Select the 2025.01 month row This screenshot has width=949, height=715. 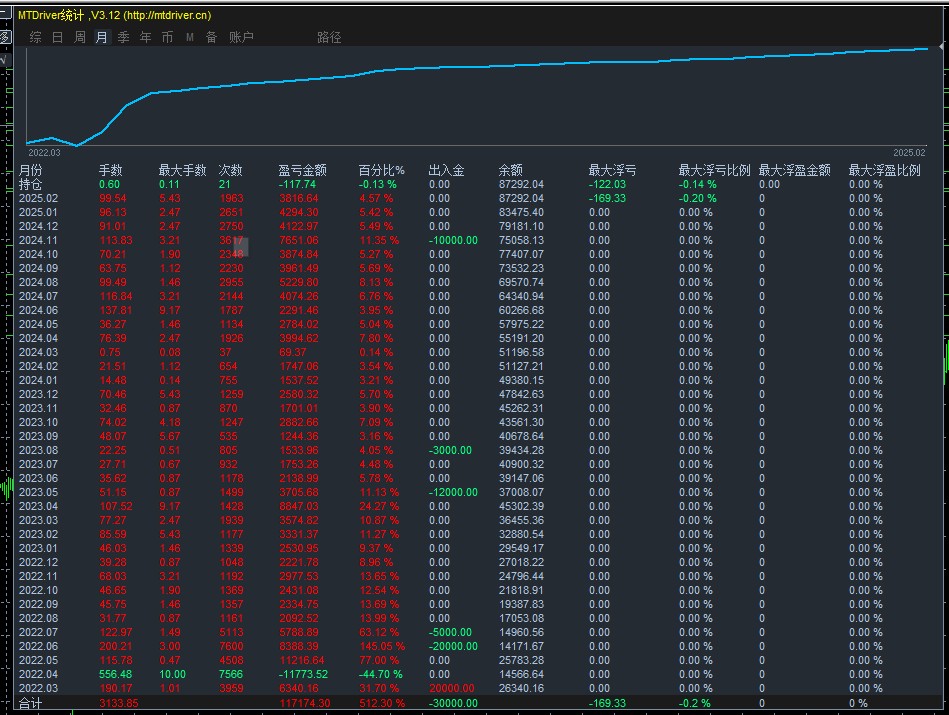coord(39,212)
